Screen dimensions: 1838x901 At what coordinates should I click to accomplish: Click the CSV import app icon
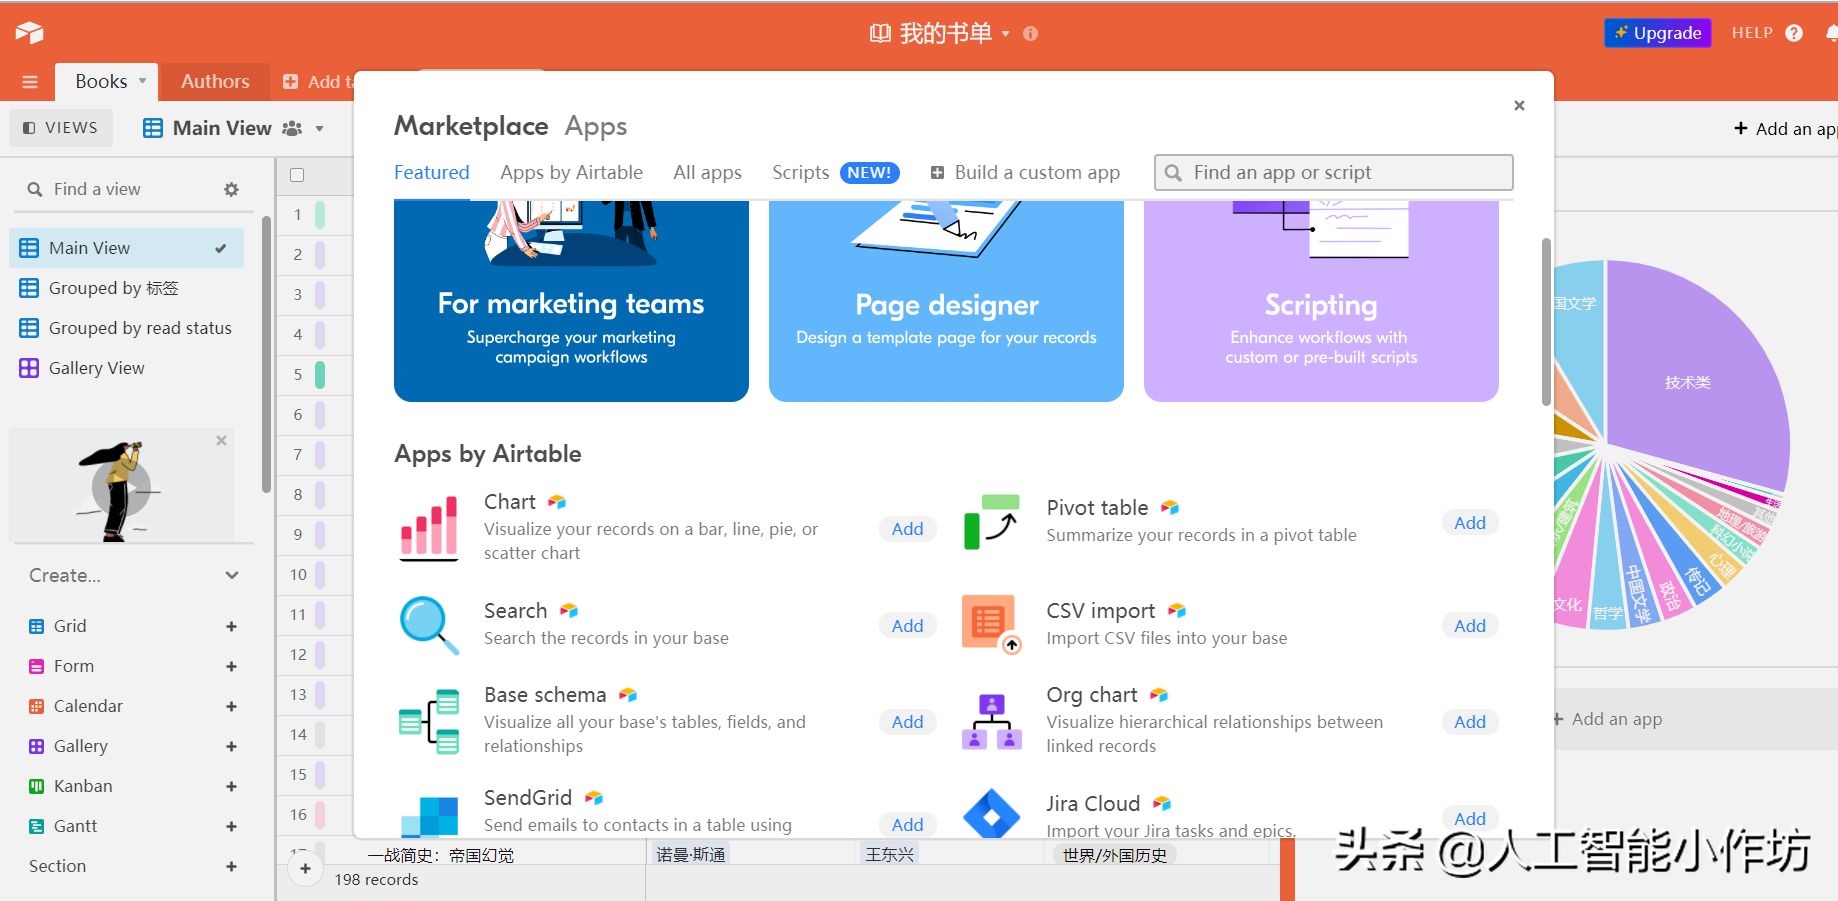[x=991, y=624]
